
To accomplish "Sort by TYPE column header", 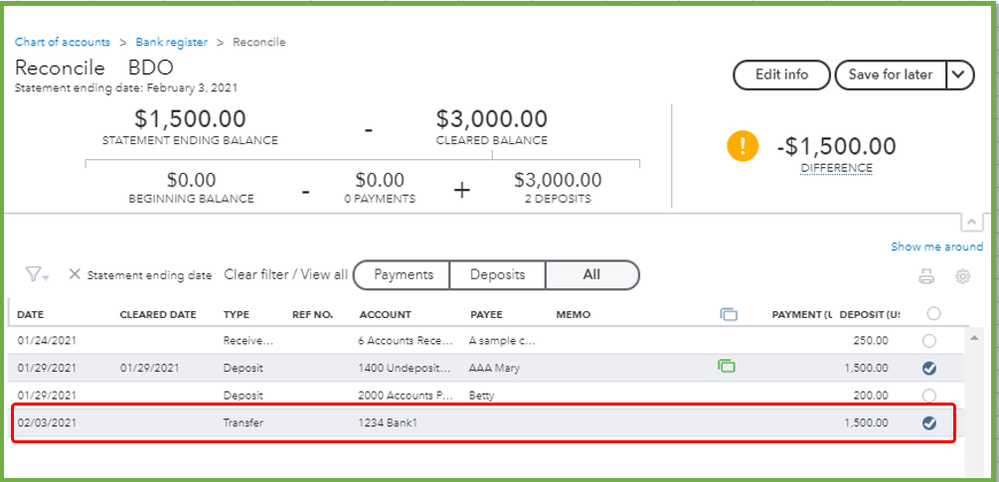I will [x=236, y=315].
